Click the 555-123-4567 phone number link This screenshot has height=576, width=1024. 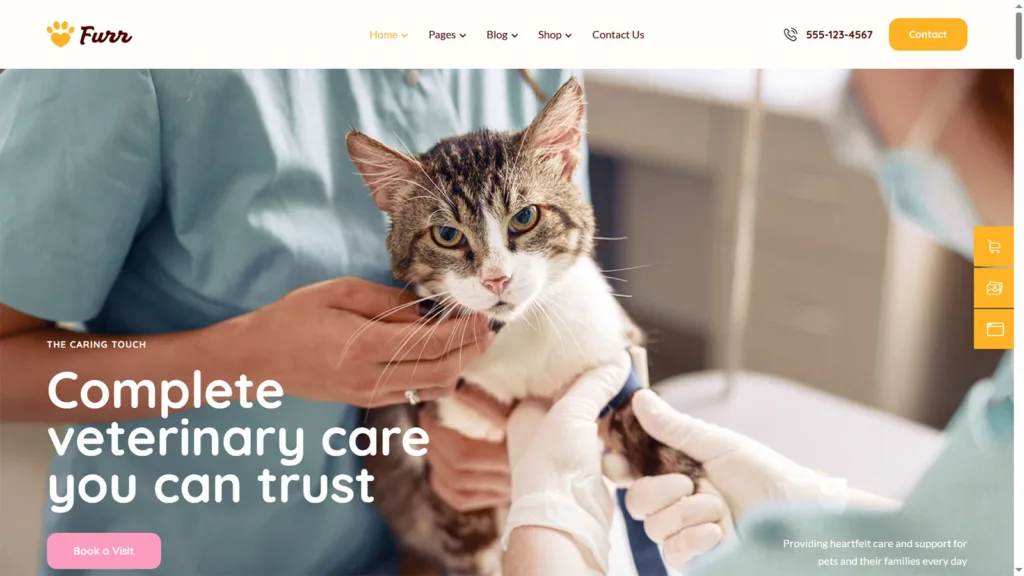point(839,35)
